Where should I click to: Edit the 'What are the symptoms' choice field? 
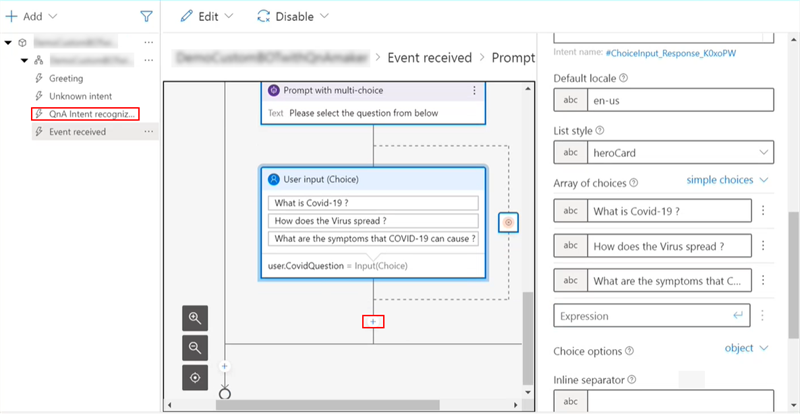click(669, 280)
